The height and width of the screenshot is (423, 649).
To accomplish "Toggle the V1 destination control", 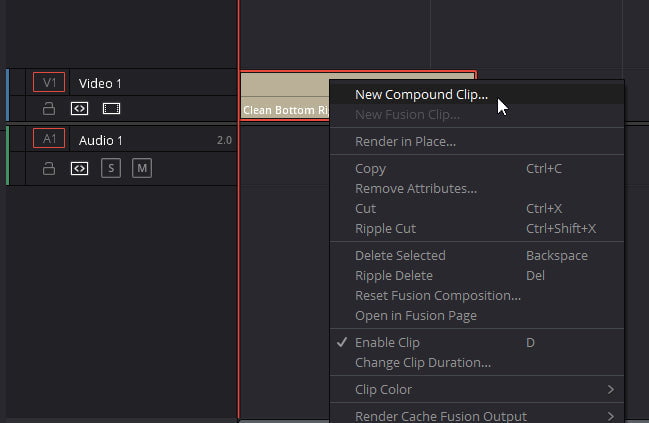I will point(49,82).
